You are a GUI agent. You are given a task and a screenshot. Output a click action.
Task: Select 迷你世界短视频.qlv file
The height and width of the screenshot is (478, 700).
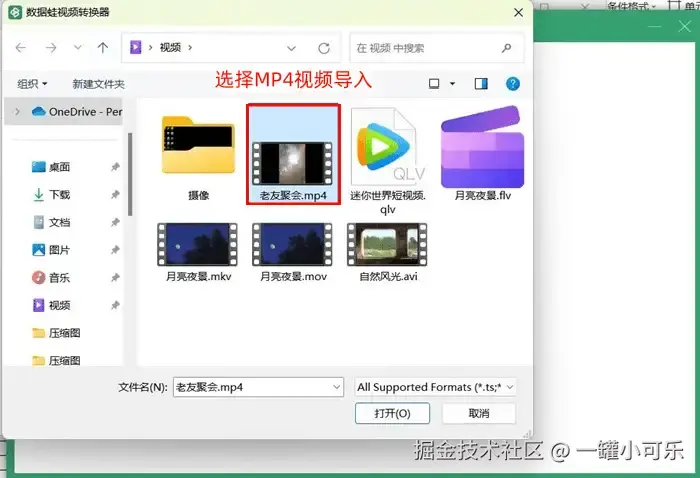tap(388, 161)
